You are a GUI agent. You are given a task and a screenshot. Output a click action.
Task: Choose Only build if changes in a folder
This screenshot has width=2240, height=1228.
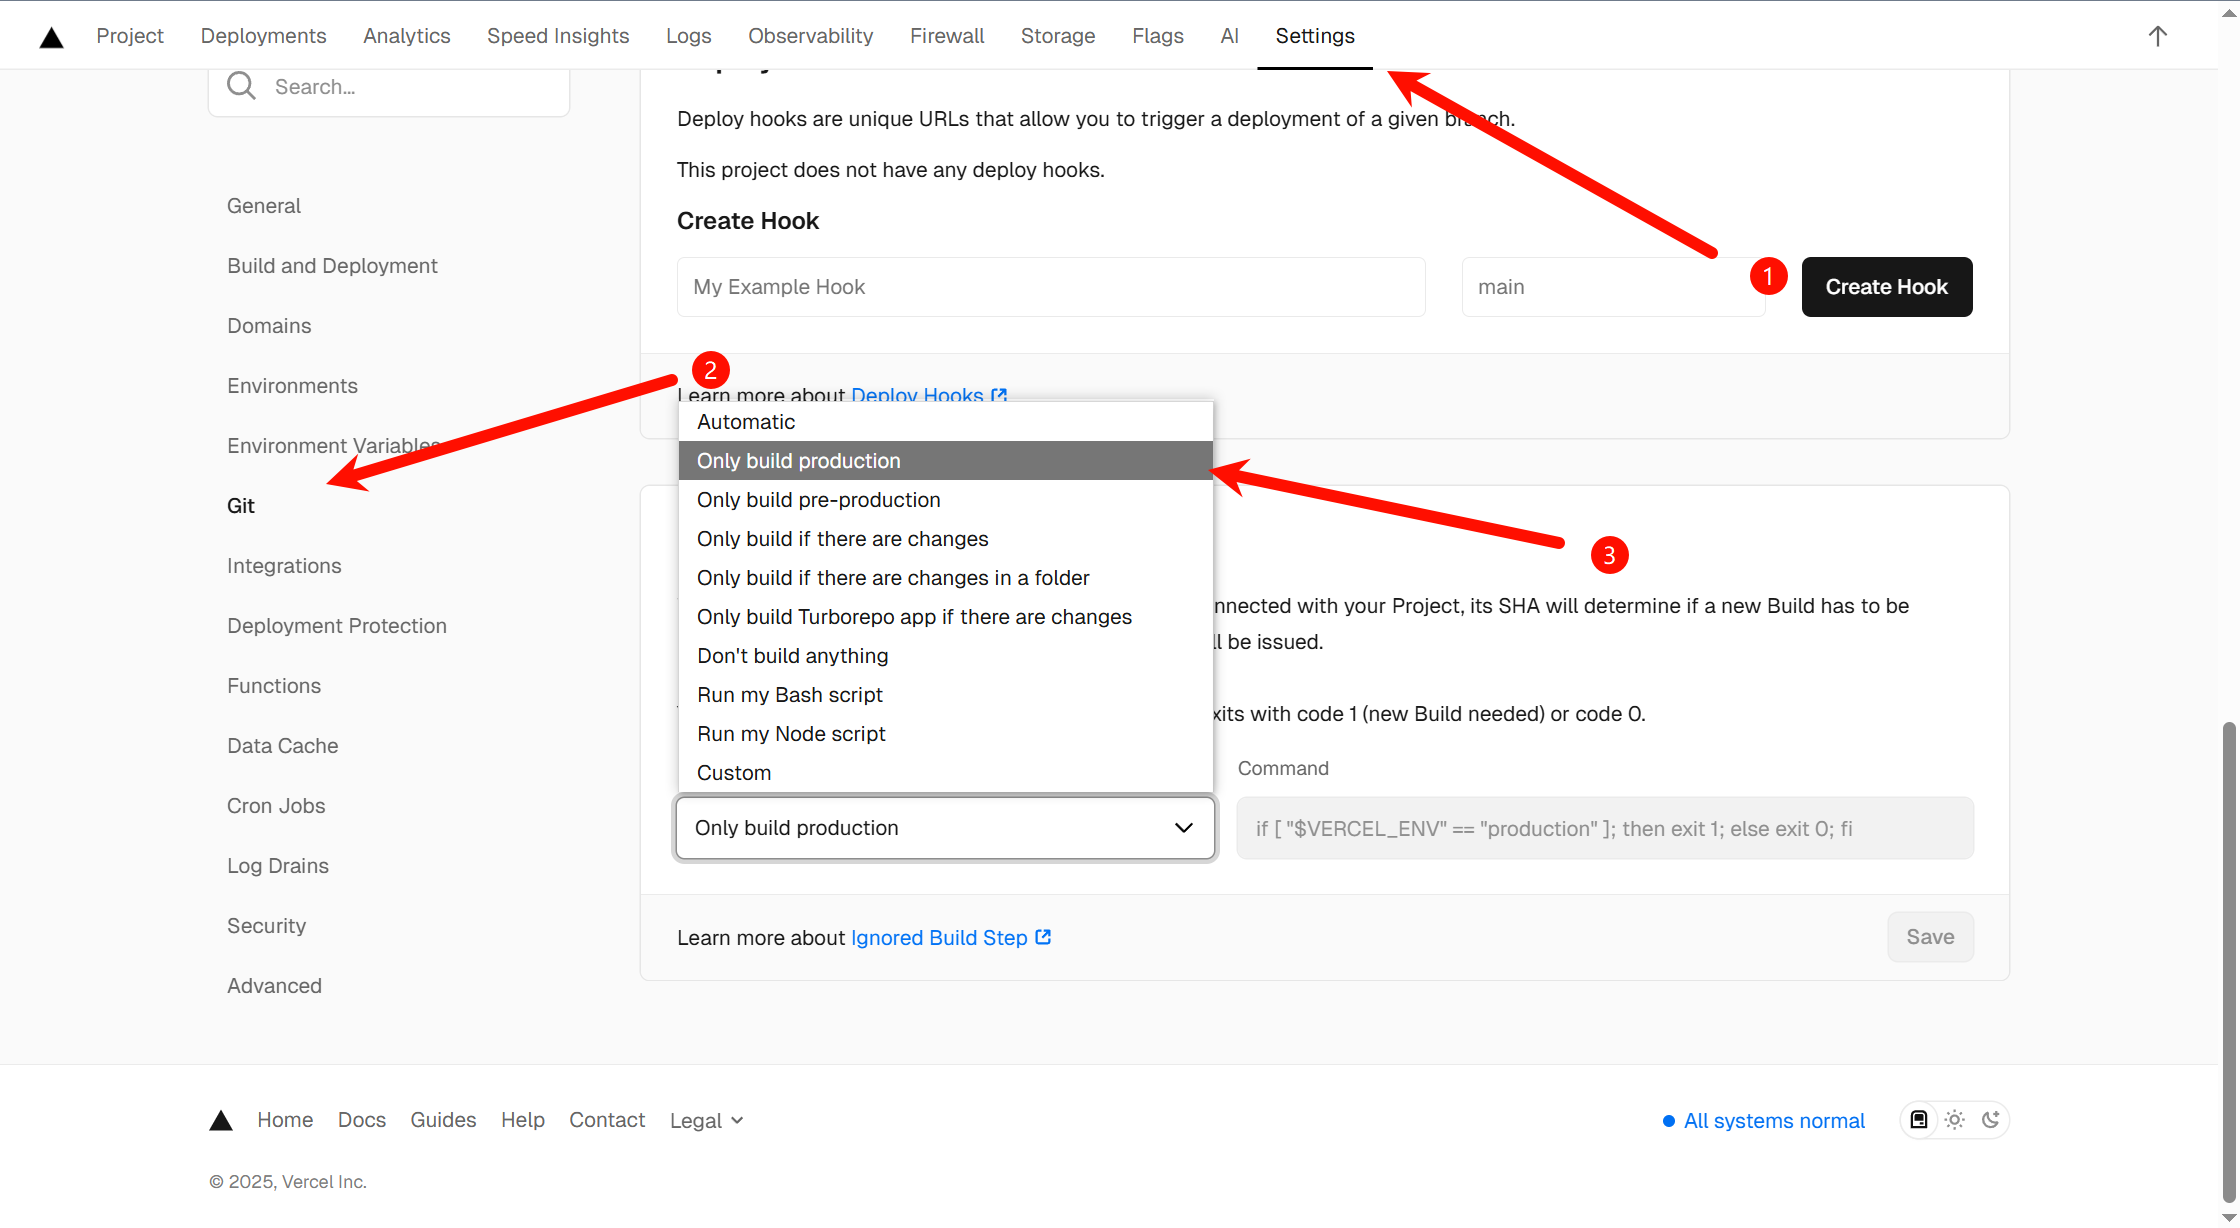(x=946, y=578)
